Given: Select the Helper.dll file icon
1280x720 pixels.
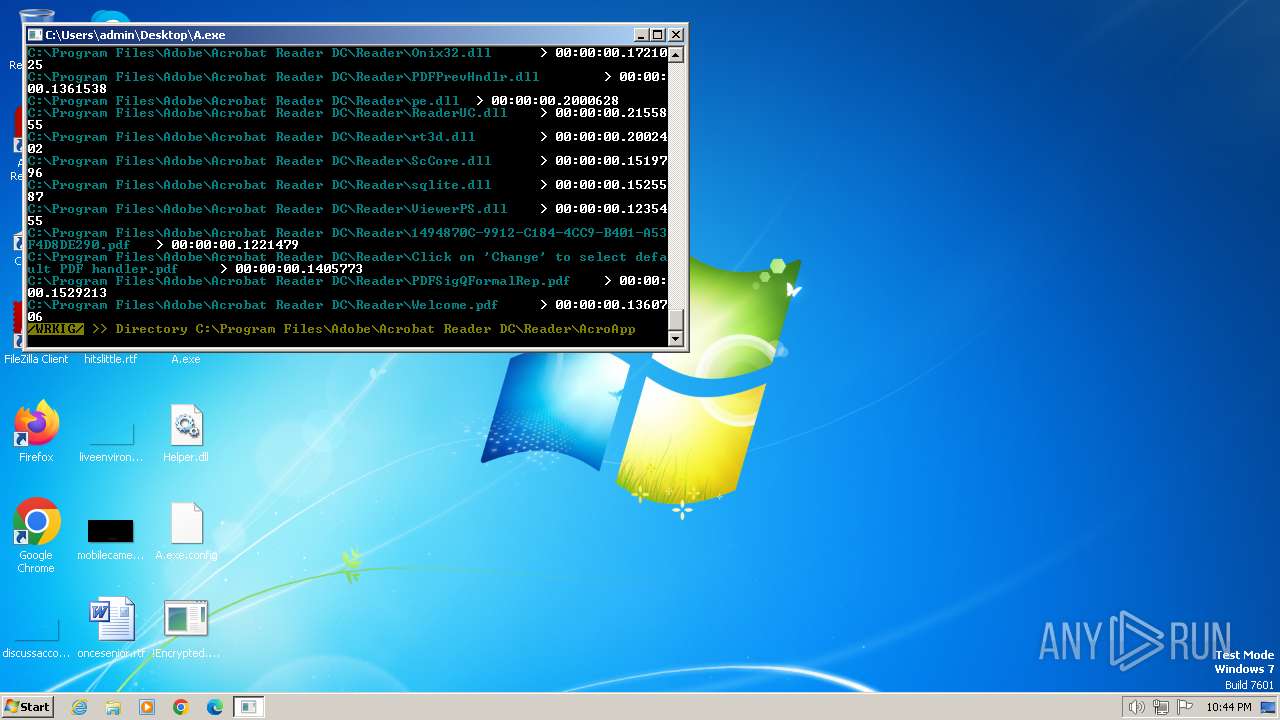Looking at the screenshot, I should 186,426.
